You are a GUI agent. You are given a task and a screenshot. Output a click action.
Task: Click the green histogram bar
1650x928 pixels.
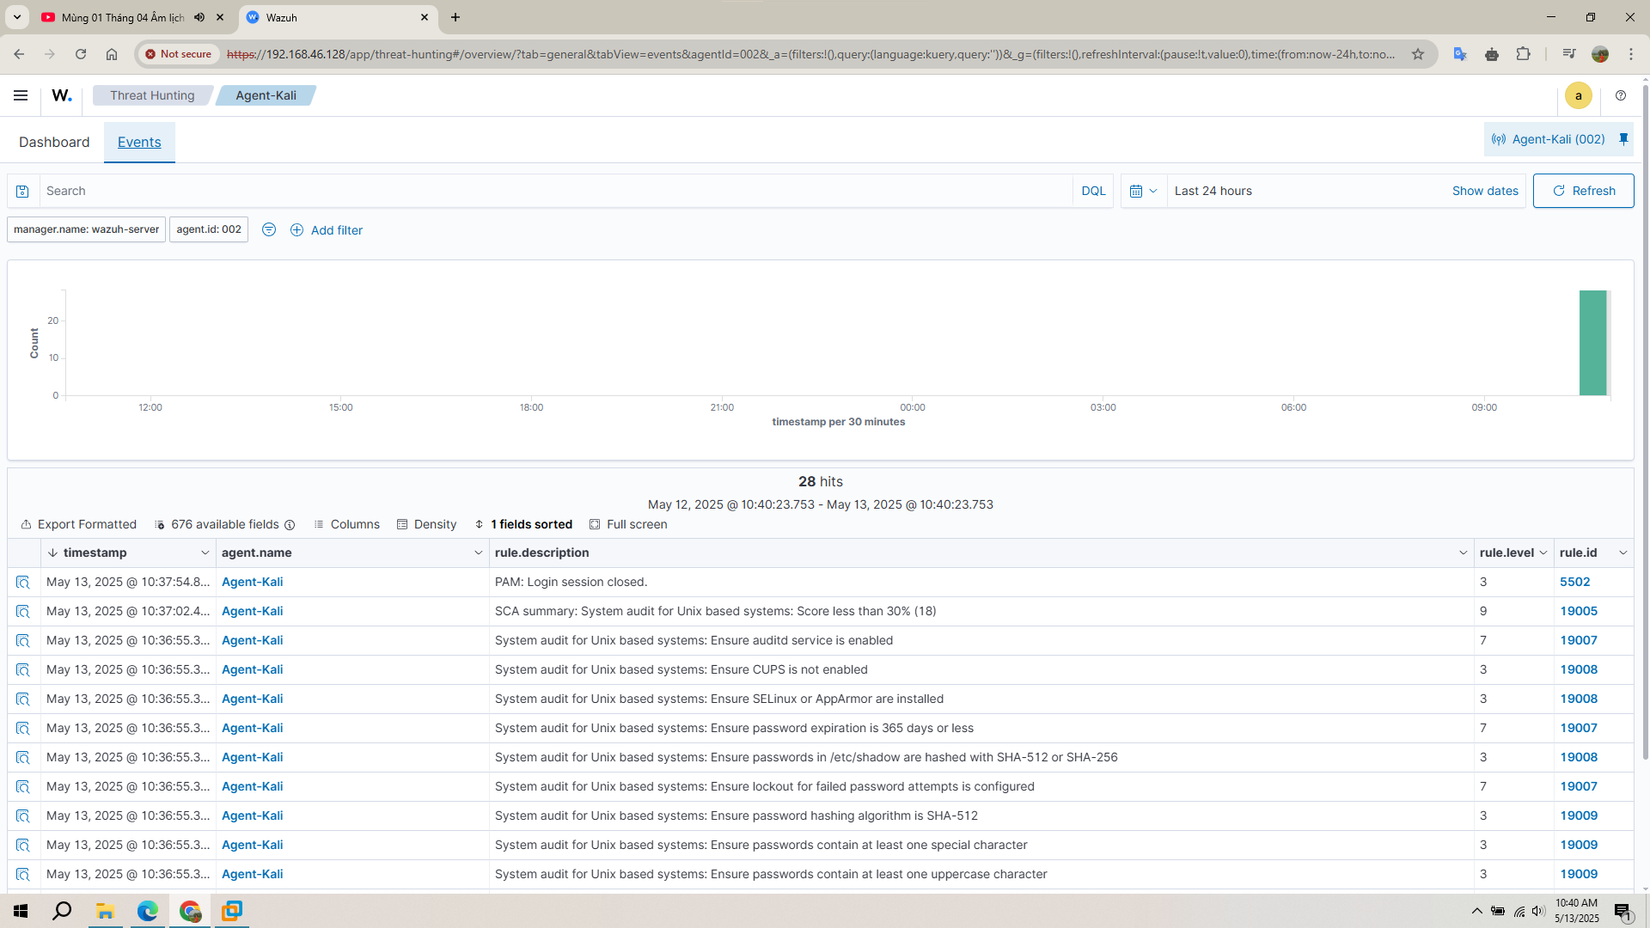click(x=1593, y=343)
